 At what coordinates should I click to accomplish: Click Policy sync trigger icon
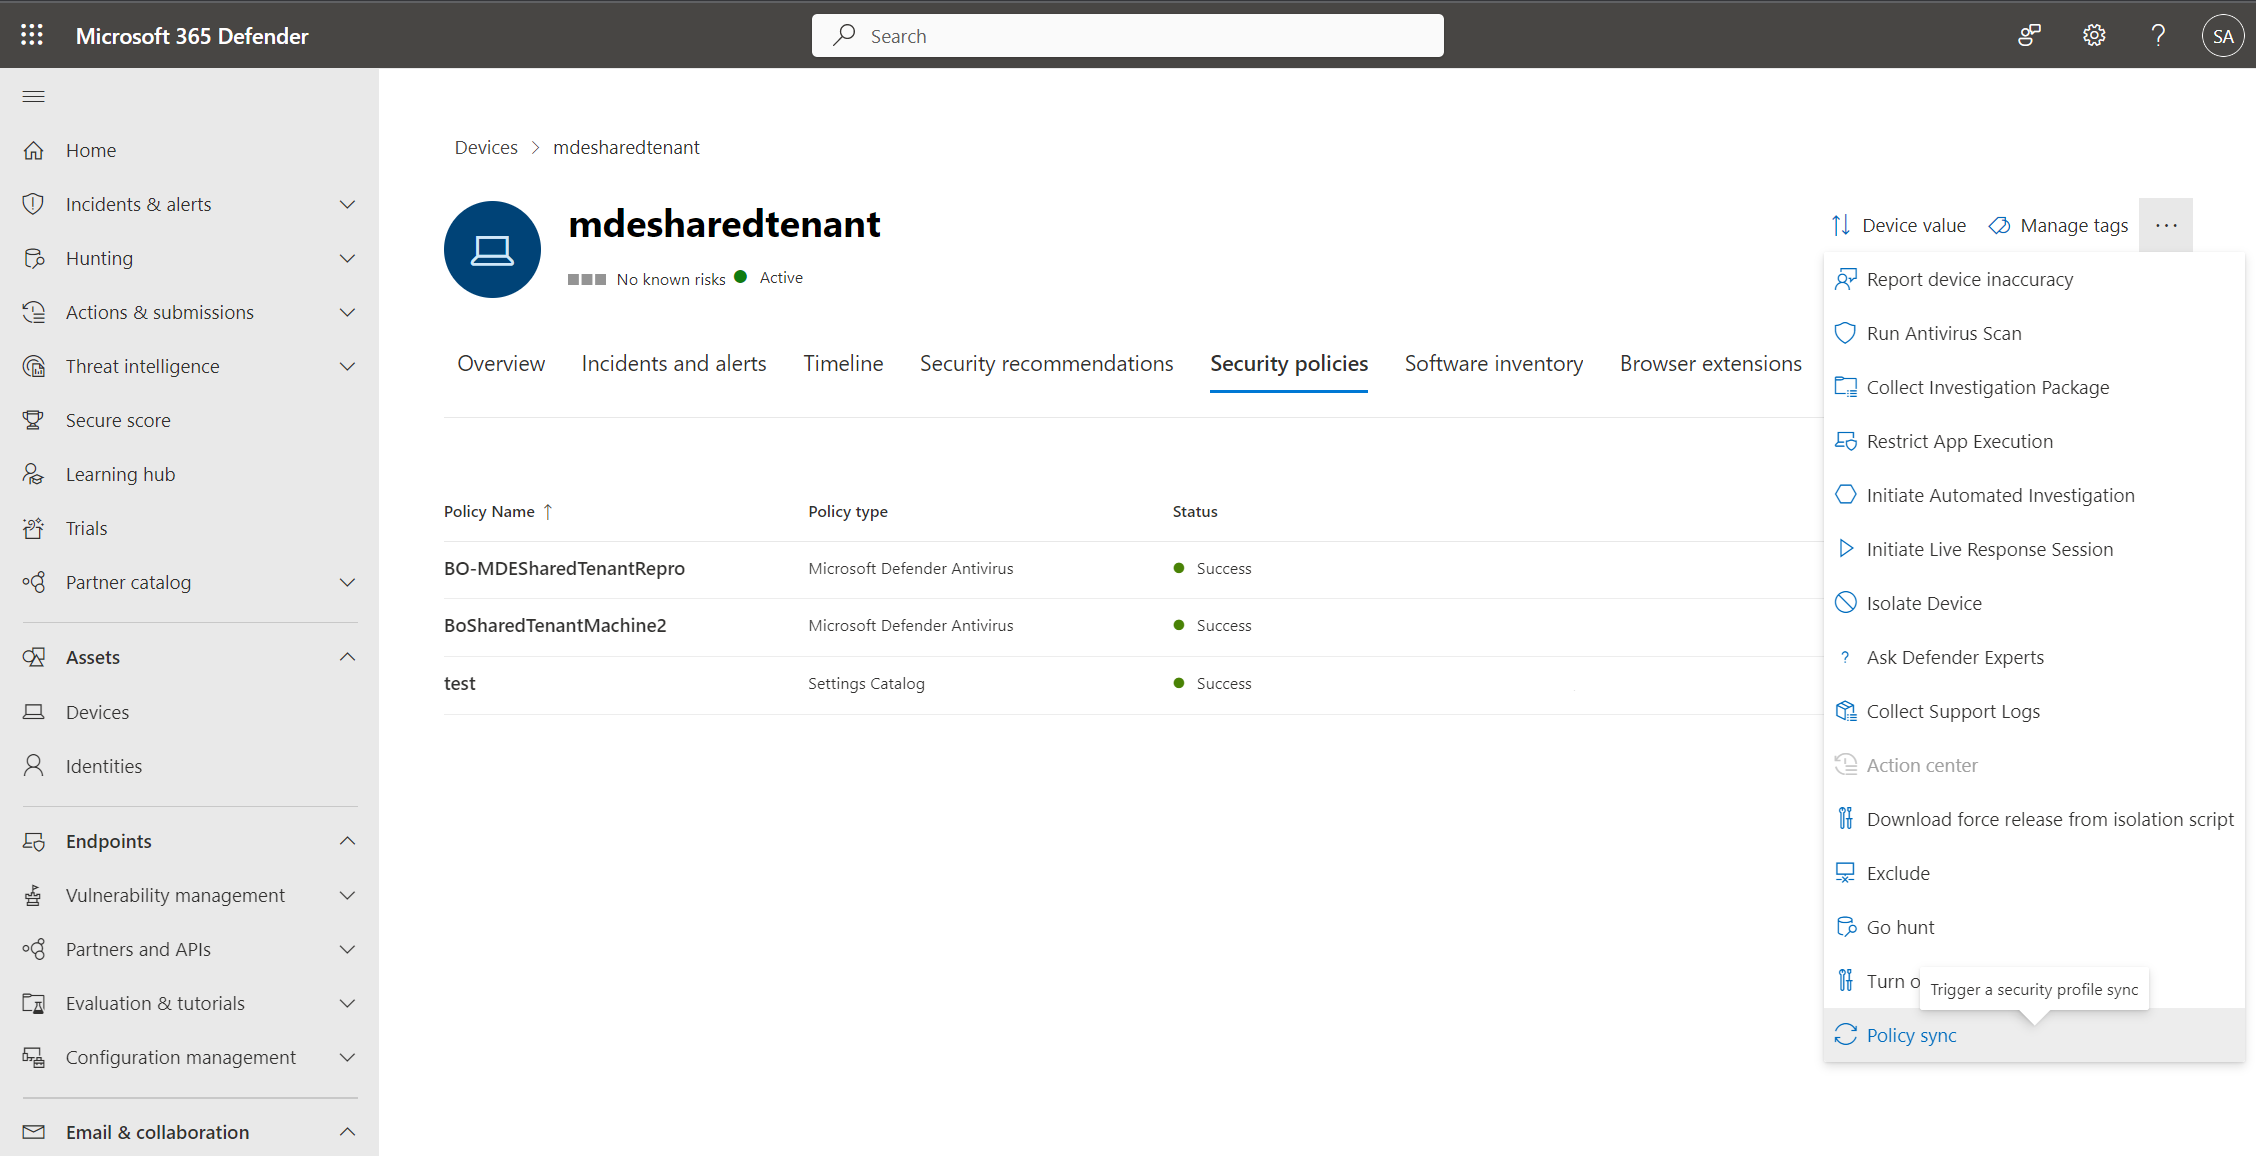click(1846, 1035)
